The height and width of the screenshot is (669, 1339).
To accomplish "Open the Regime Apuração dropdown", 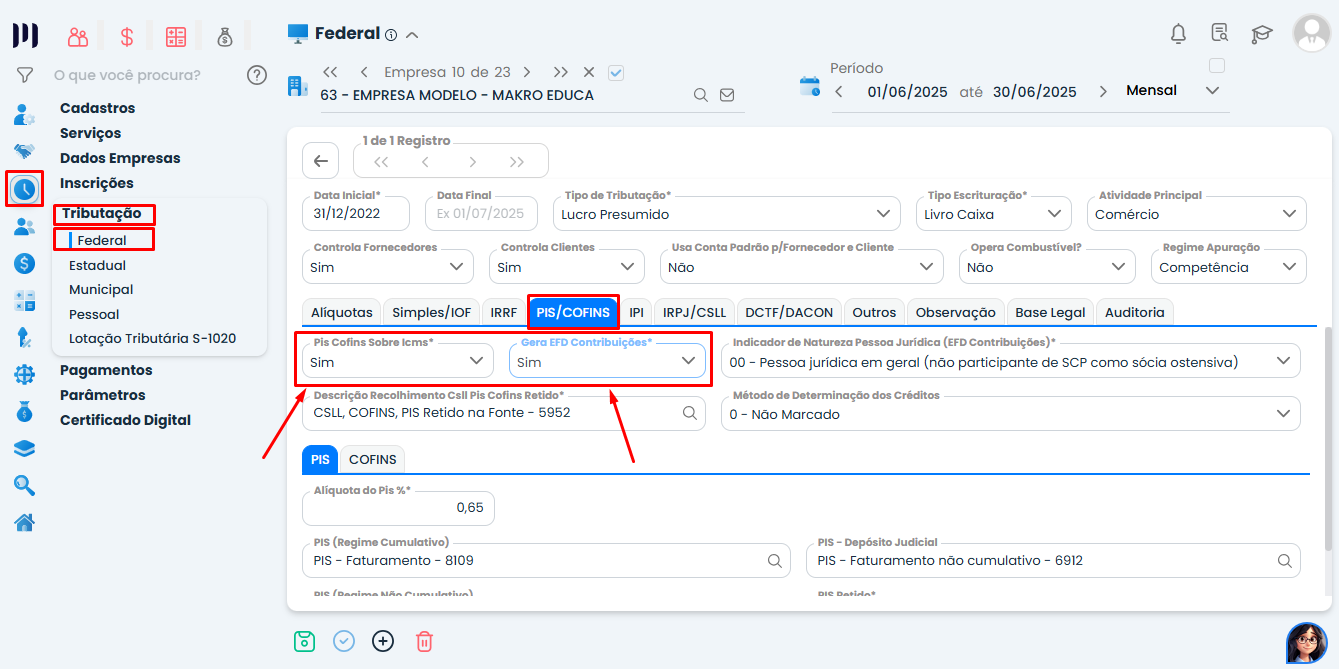I will (x=1289, y=267).
